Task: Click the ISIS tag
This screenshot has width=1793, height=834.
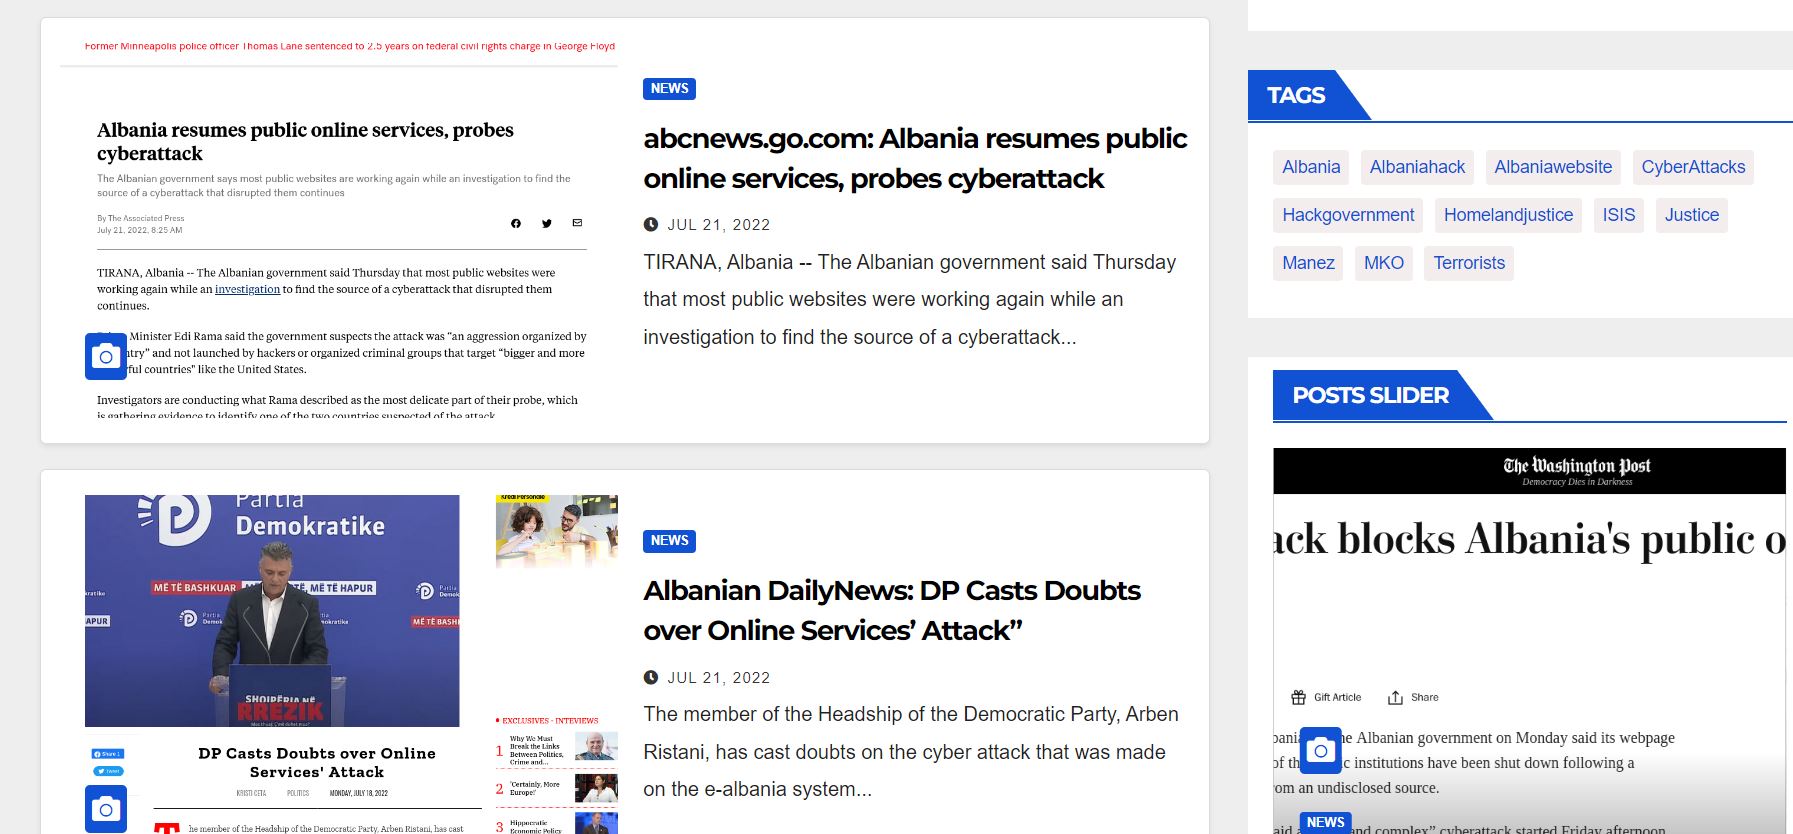Action: 1618,215
